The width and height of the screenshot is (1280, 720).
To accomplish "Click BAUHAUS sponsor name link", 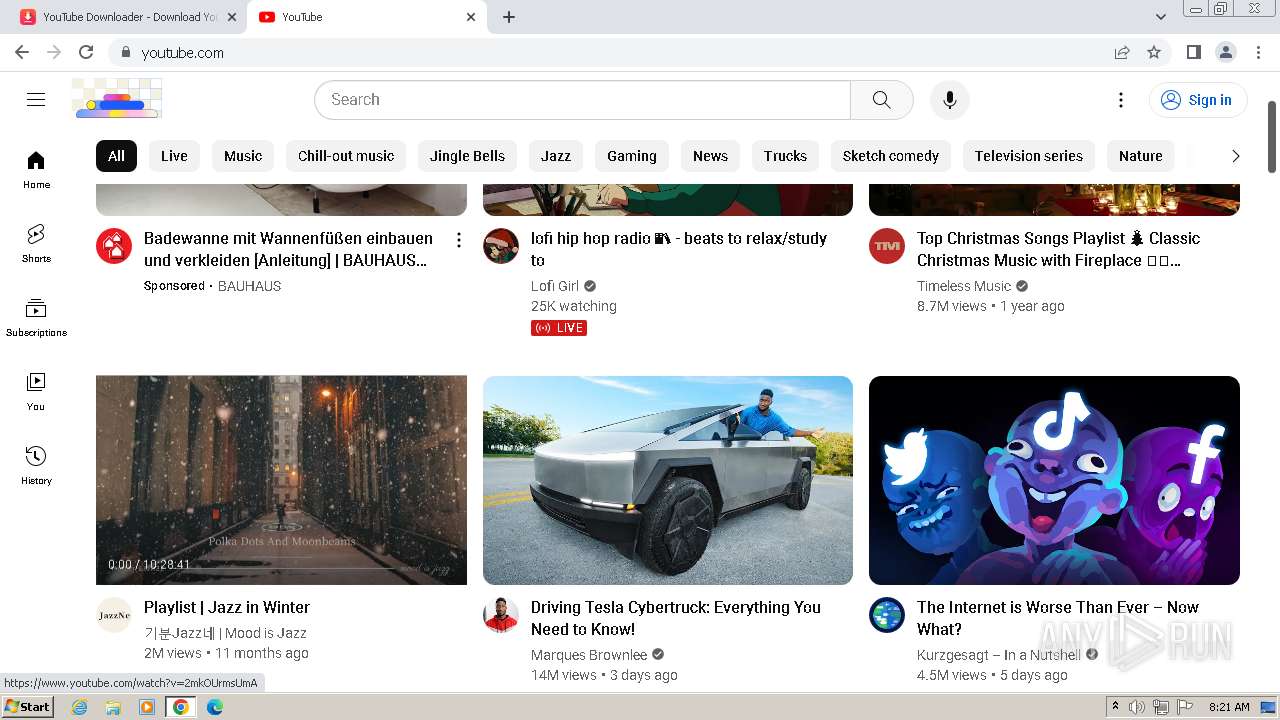I will [x=249, y=286].
